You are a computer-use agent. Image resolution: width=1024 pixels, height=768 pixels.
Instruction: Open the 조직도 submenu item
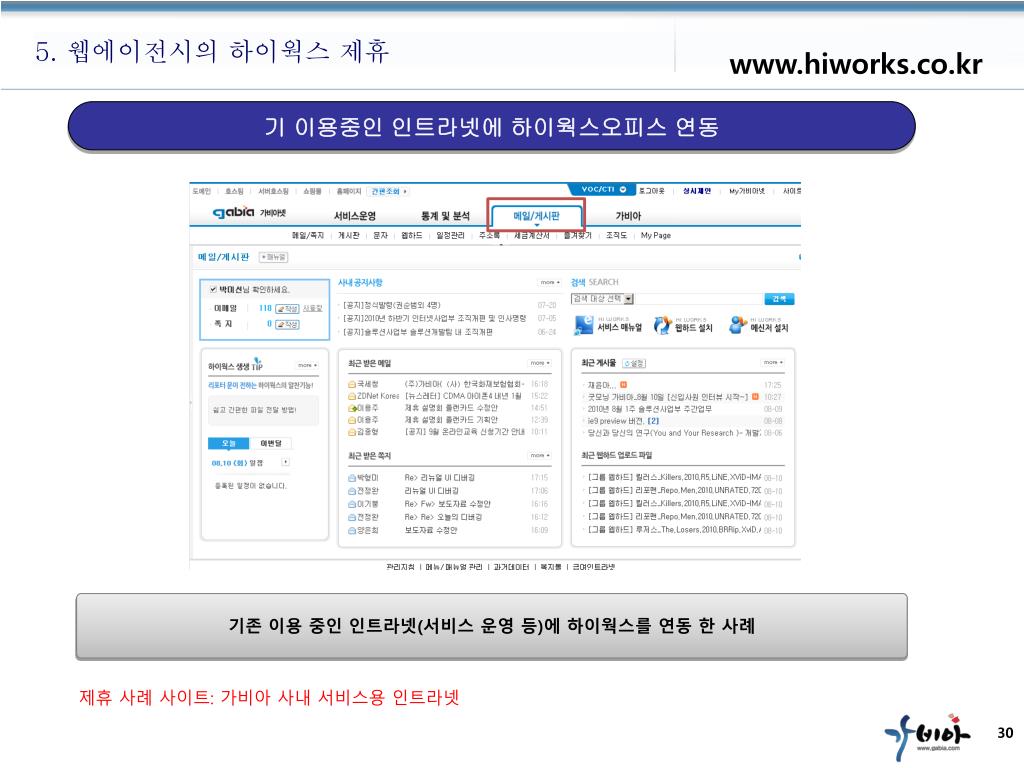(616, 235)
